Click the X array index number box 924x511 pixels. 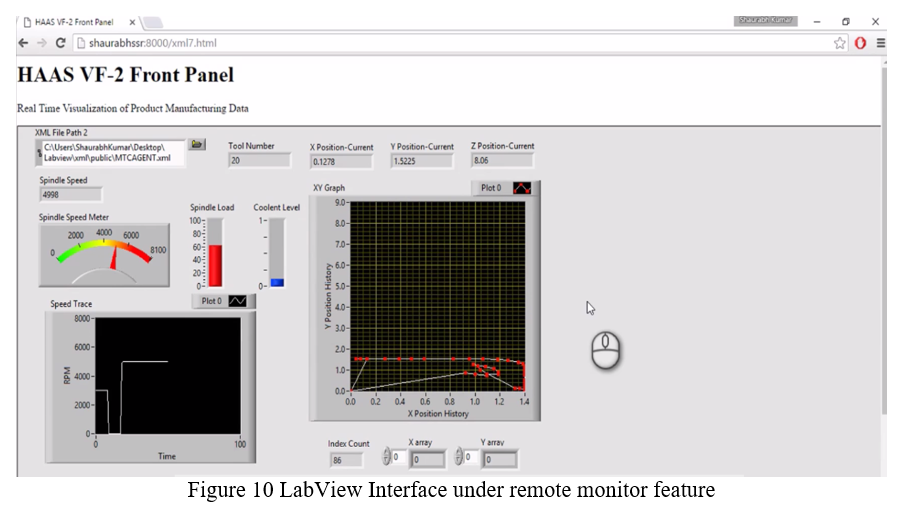(x=399, y=457)
